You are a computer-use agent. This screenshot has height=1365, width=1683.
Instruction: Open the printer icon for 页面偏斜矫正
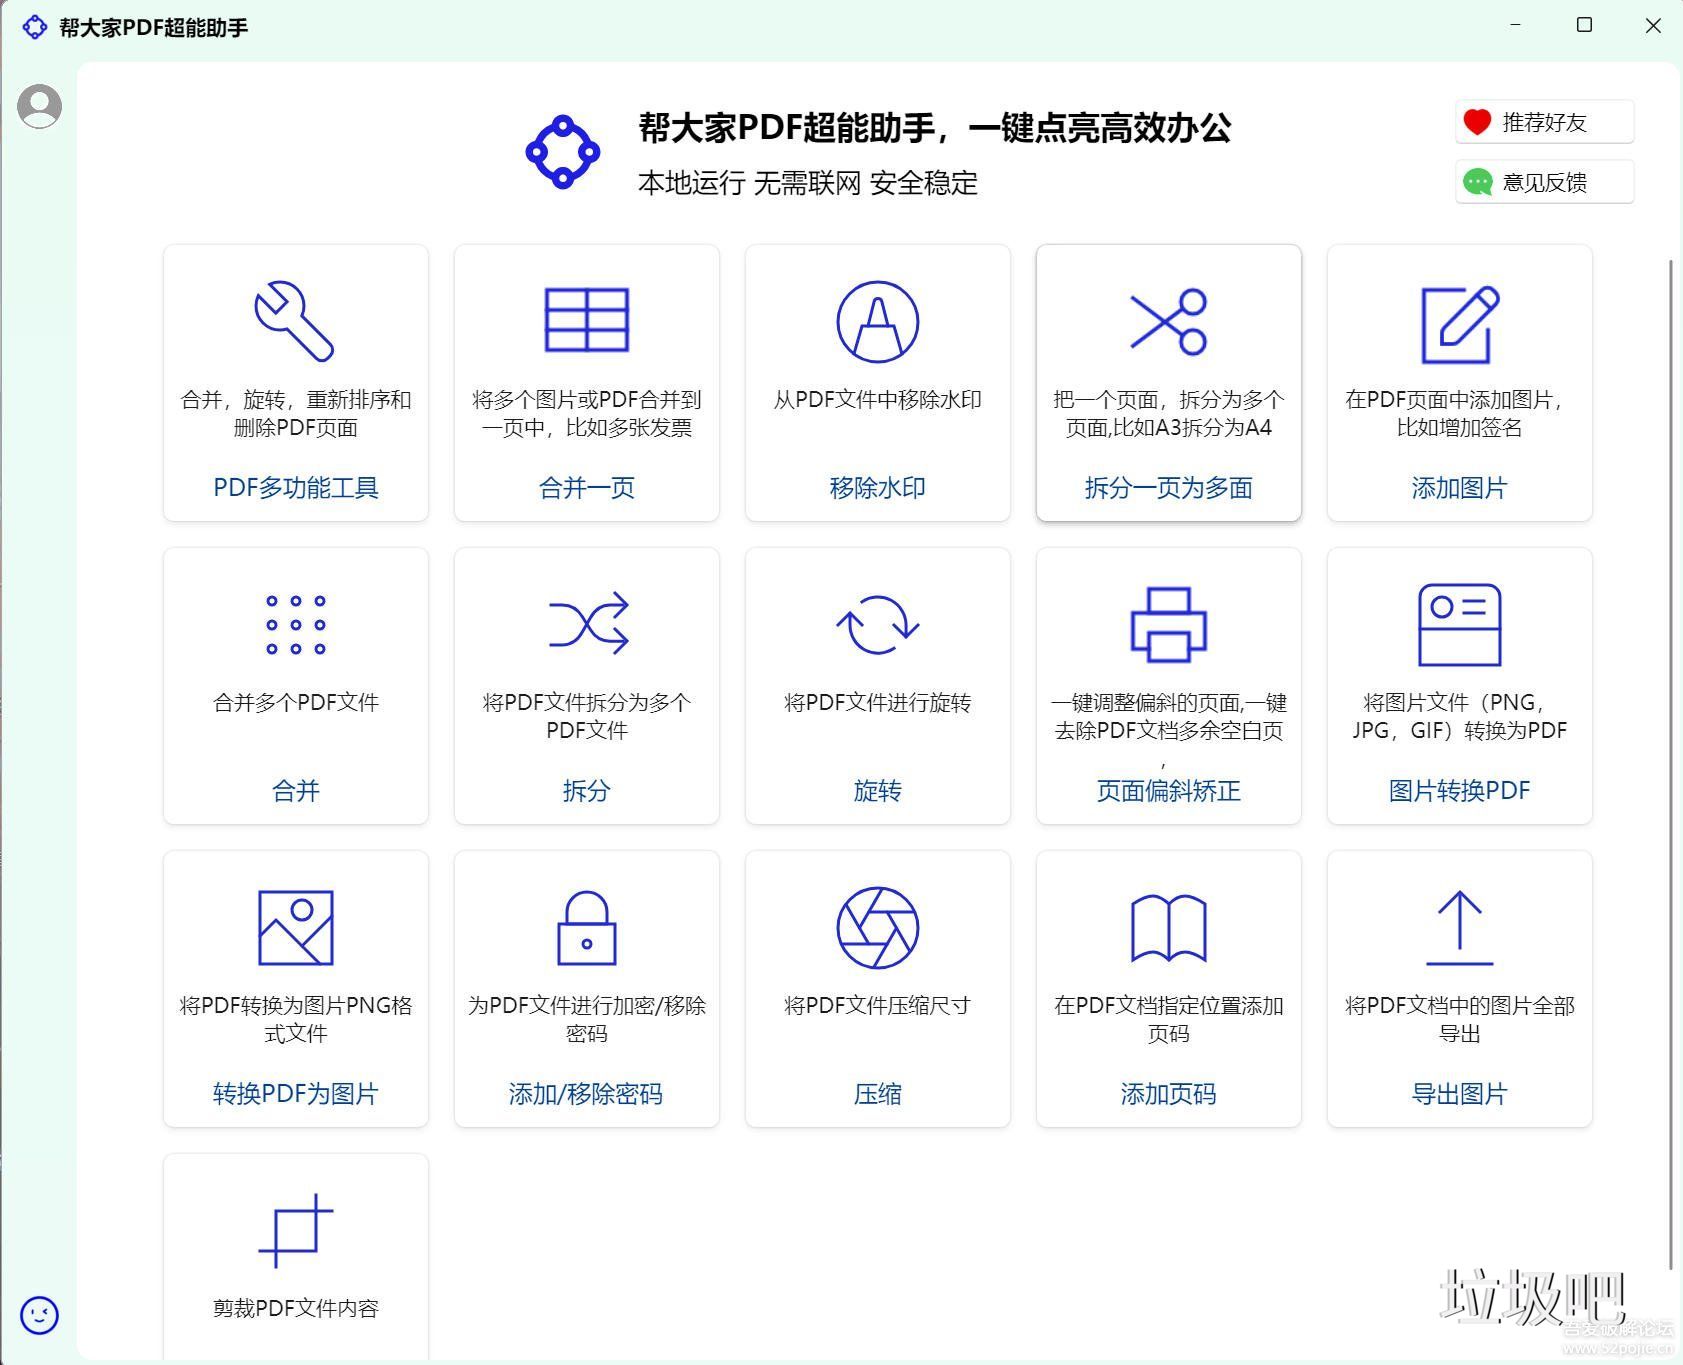coord(1168,624)
